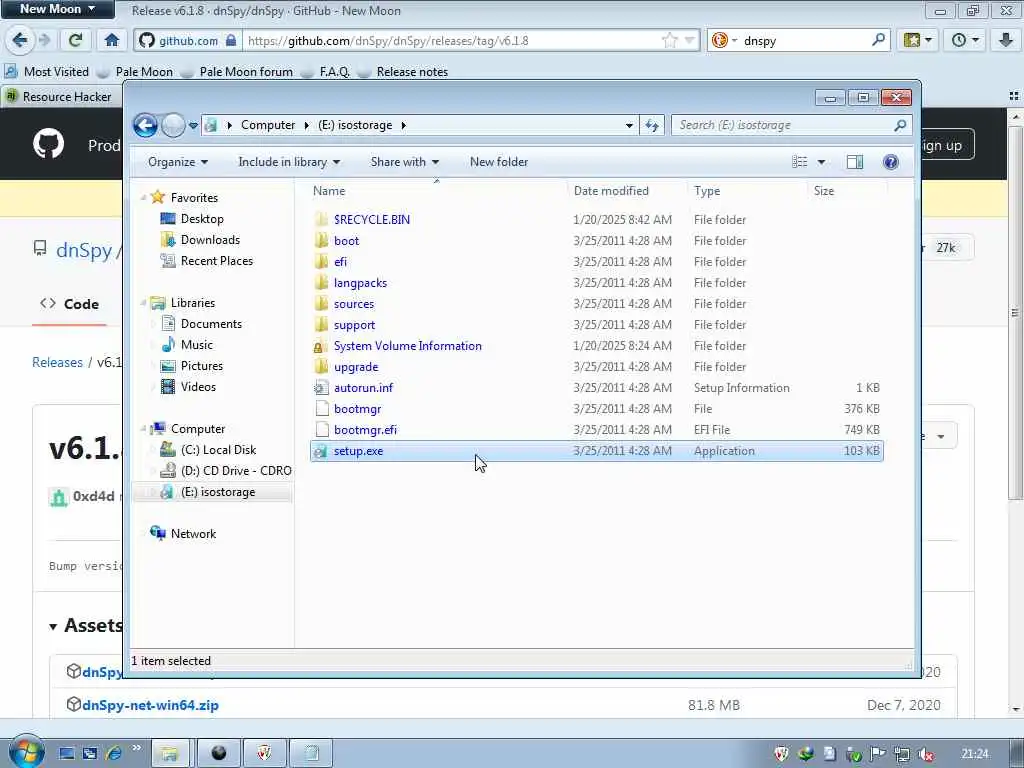1024x768 pixels.
Task: Open the Organize menu
Action: click(x=178, y=162)
